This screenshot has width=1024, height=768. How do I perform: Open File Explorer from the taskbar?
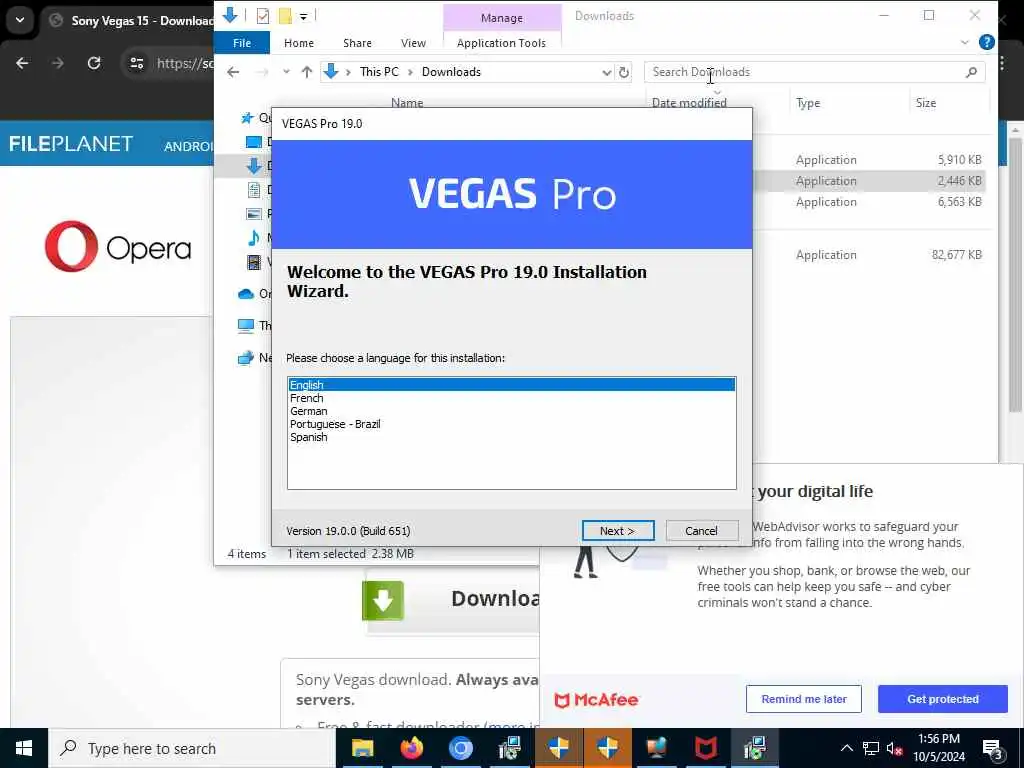(362, 748)
